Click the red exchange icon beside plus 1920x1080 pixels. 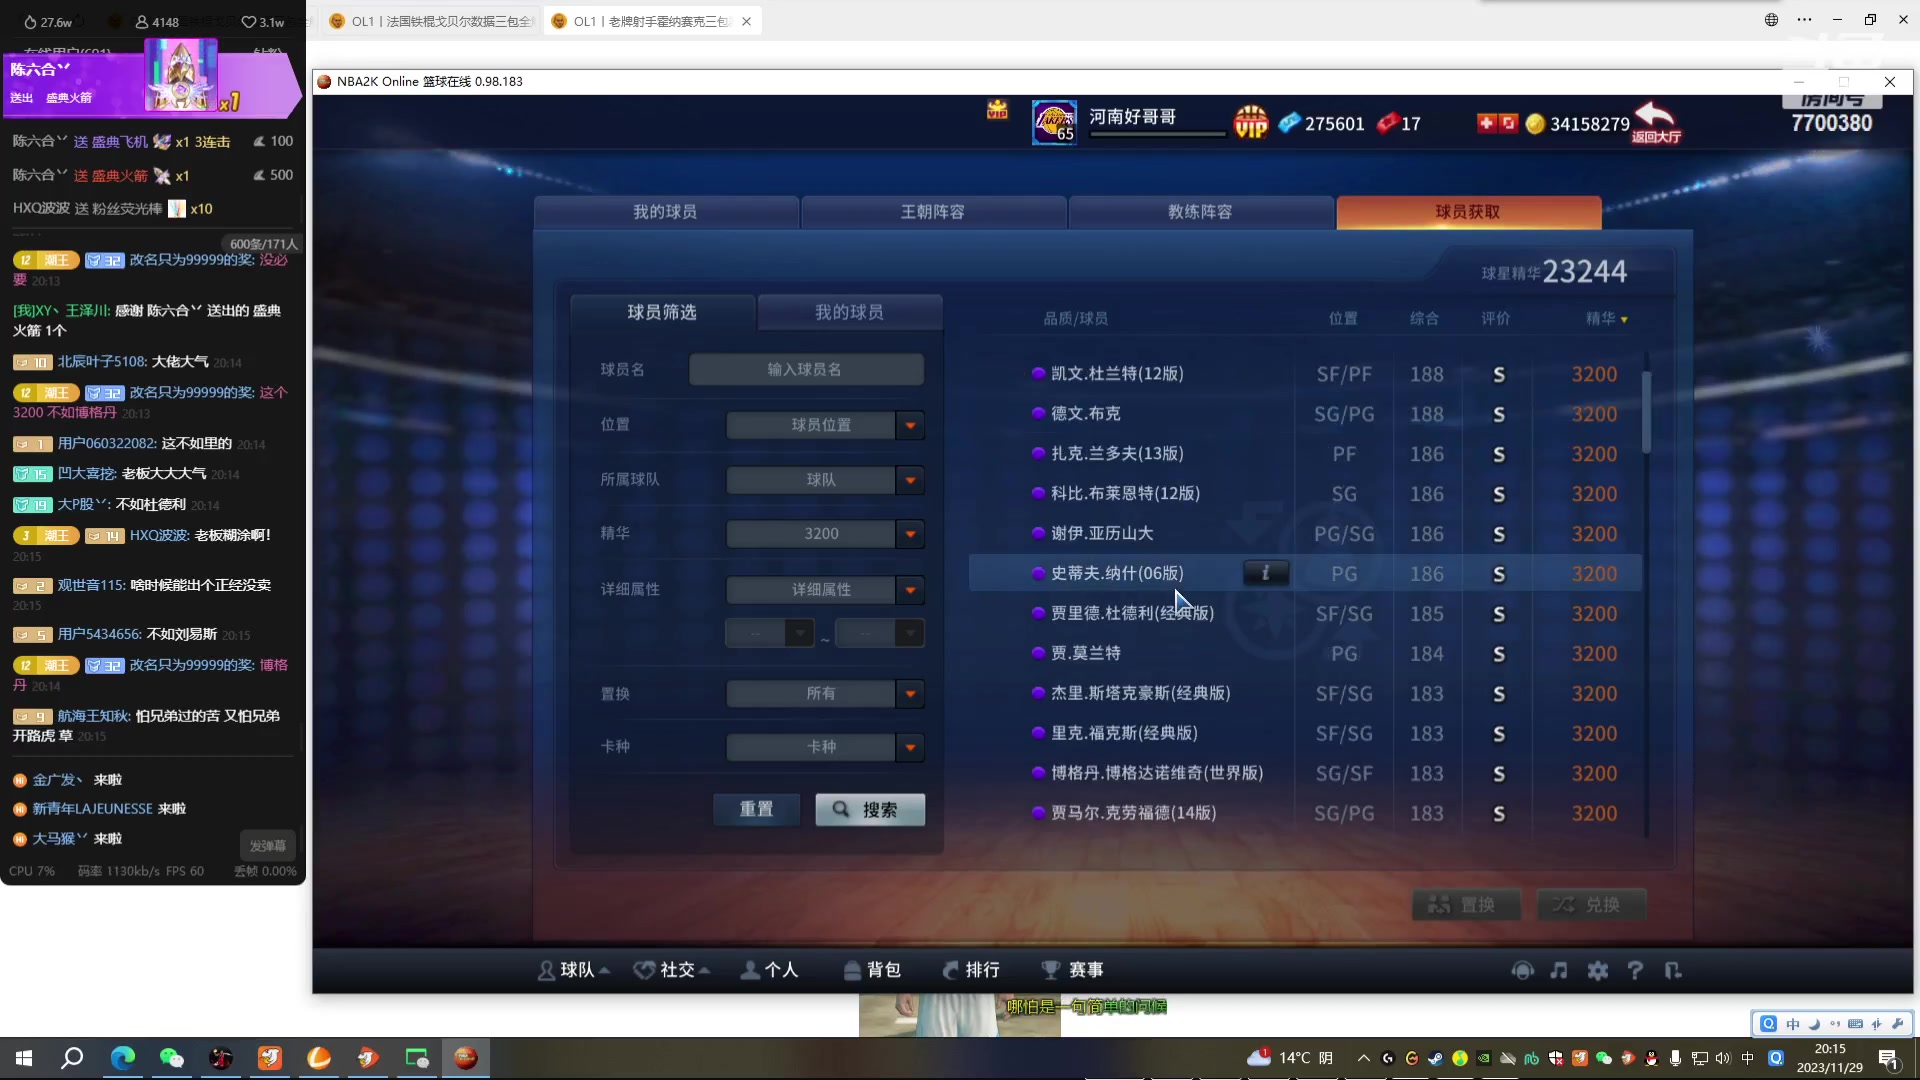pyautogui.click(x=1508, y=123)
